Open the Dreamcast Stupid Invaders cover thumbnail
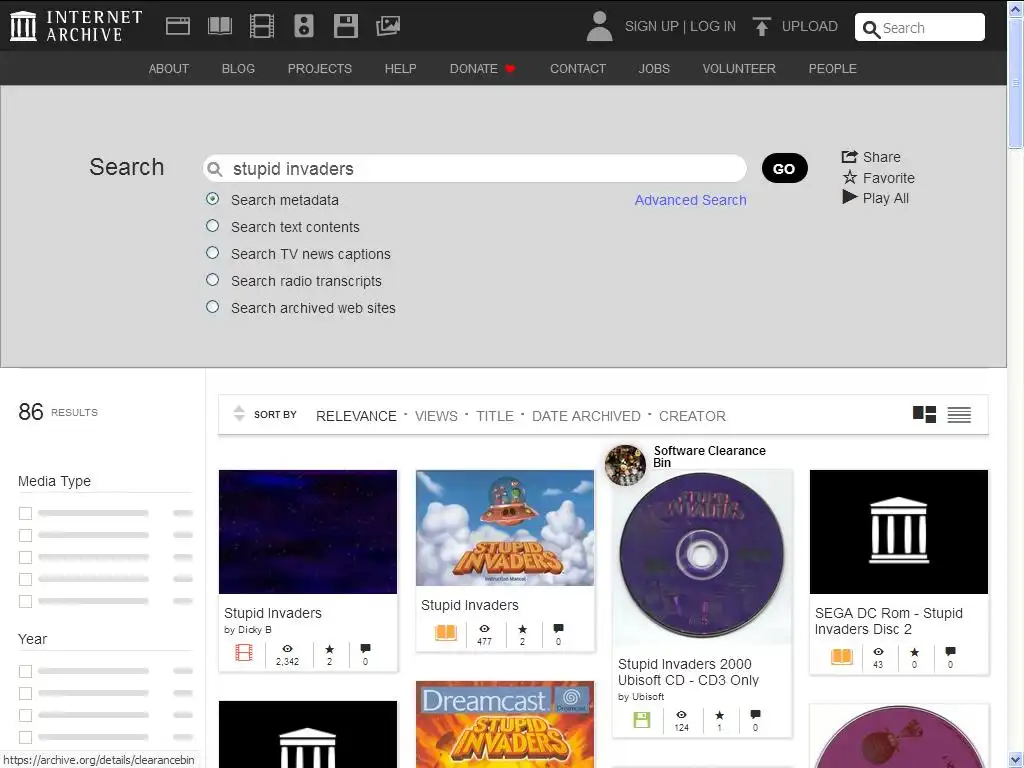The image size is (1024, 768). (505, 724)
